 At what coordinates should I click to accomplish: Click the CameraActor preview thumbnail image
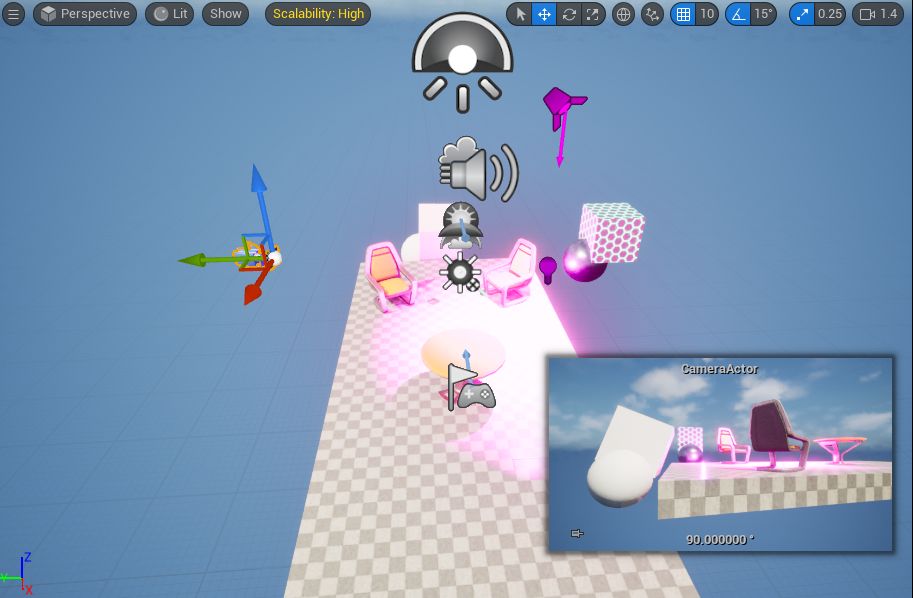click(721, 454)
